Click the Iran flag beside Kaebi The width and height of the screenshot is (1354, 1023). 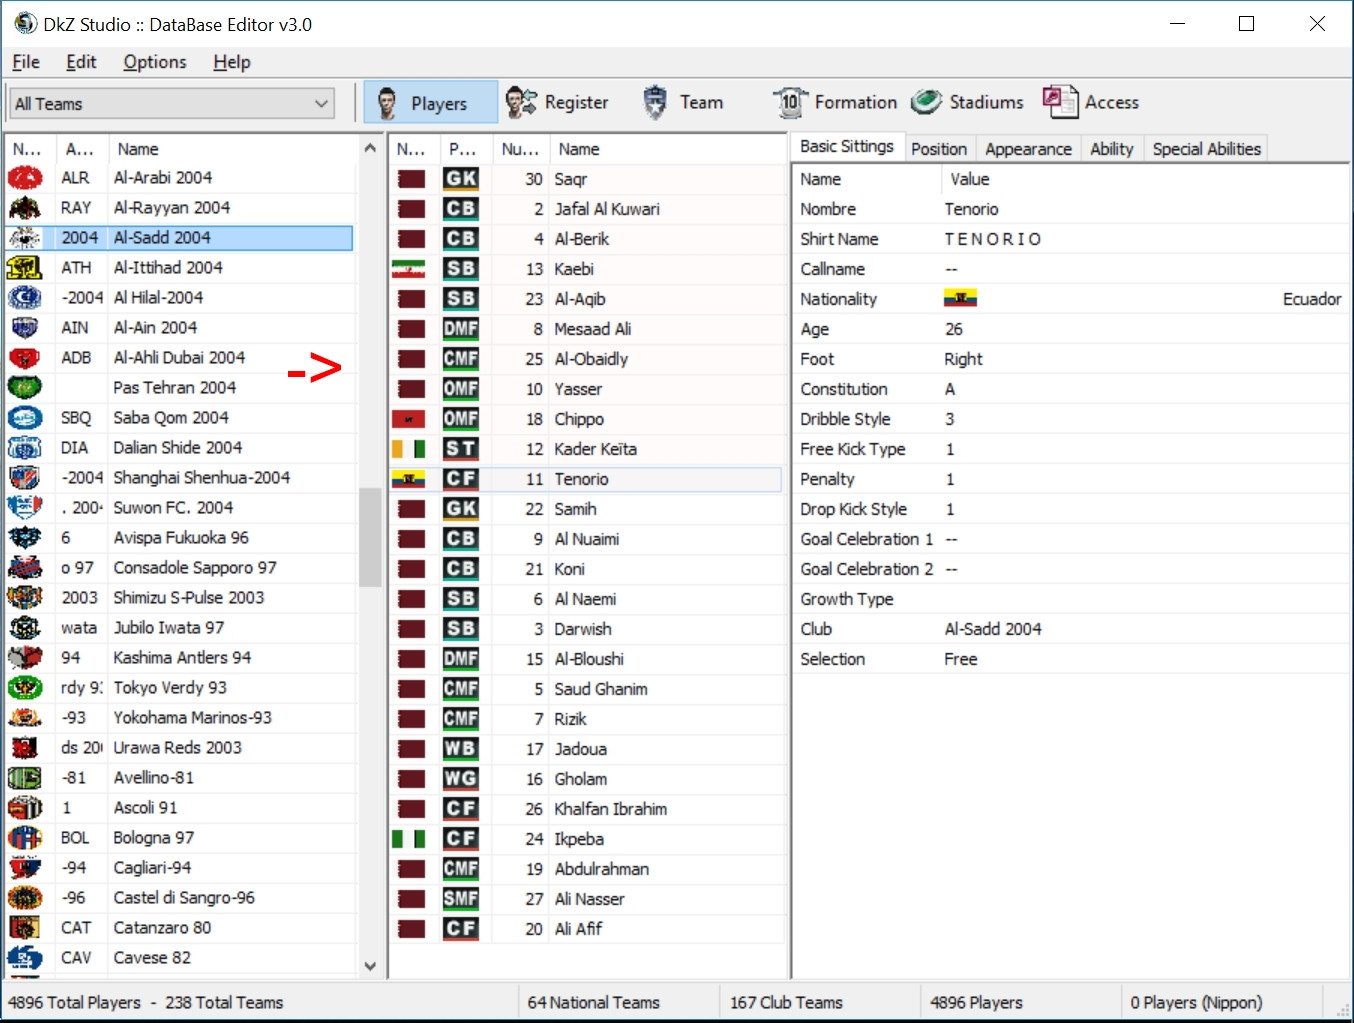tap(409, 269)
